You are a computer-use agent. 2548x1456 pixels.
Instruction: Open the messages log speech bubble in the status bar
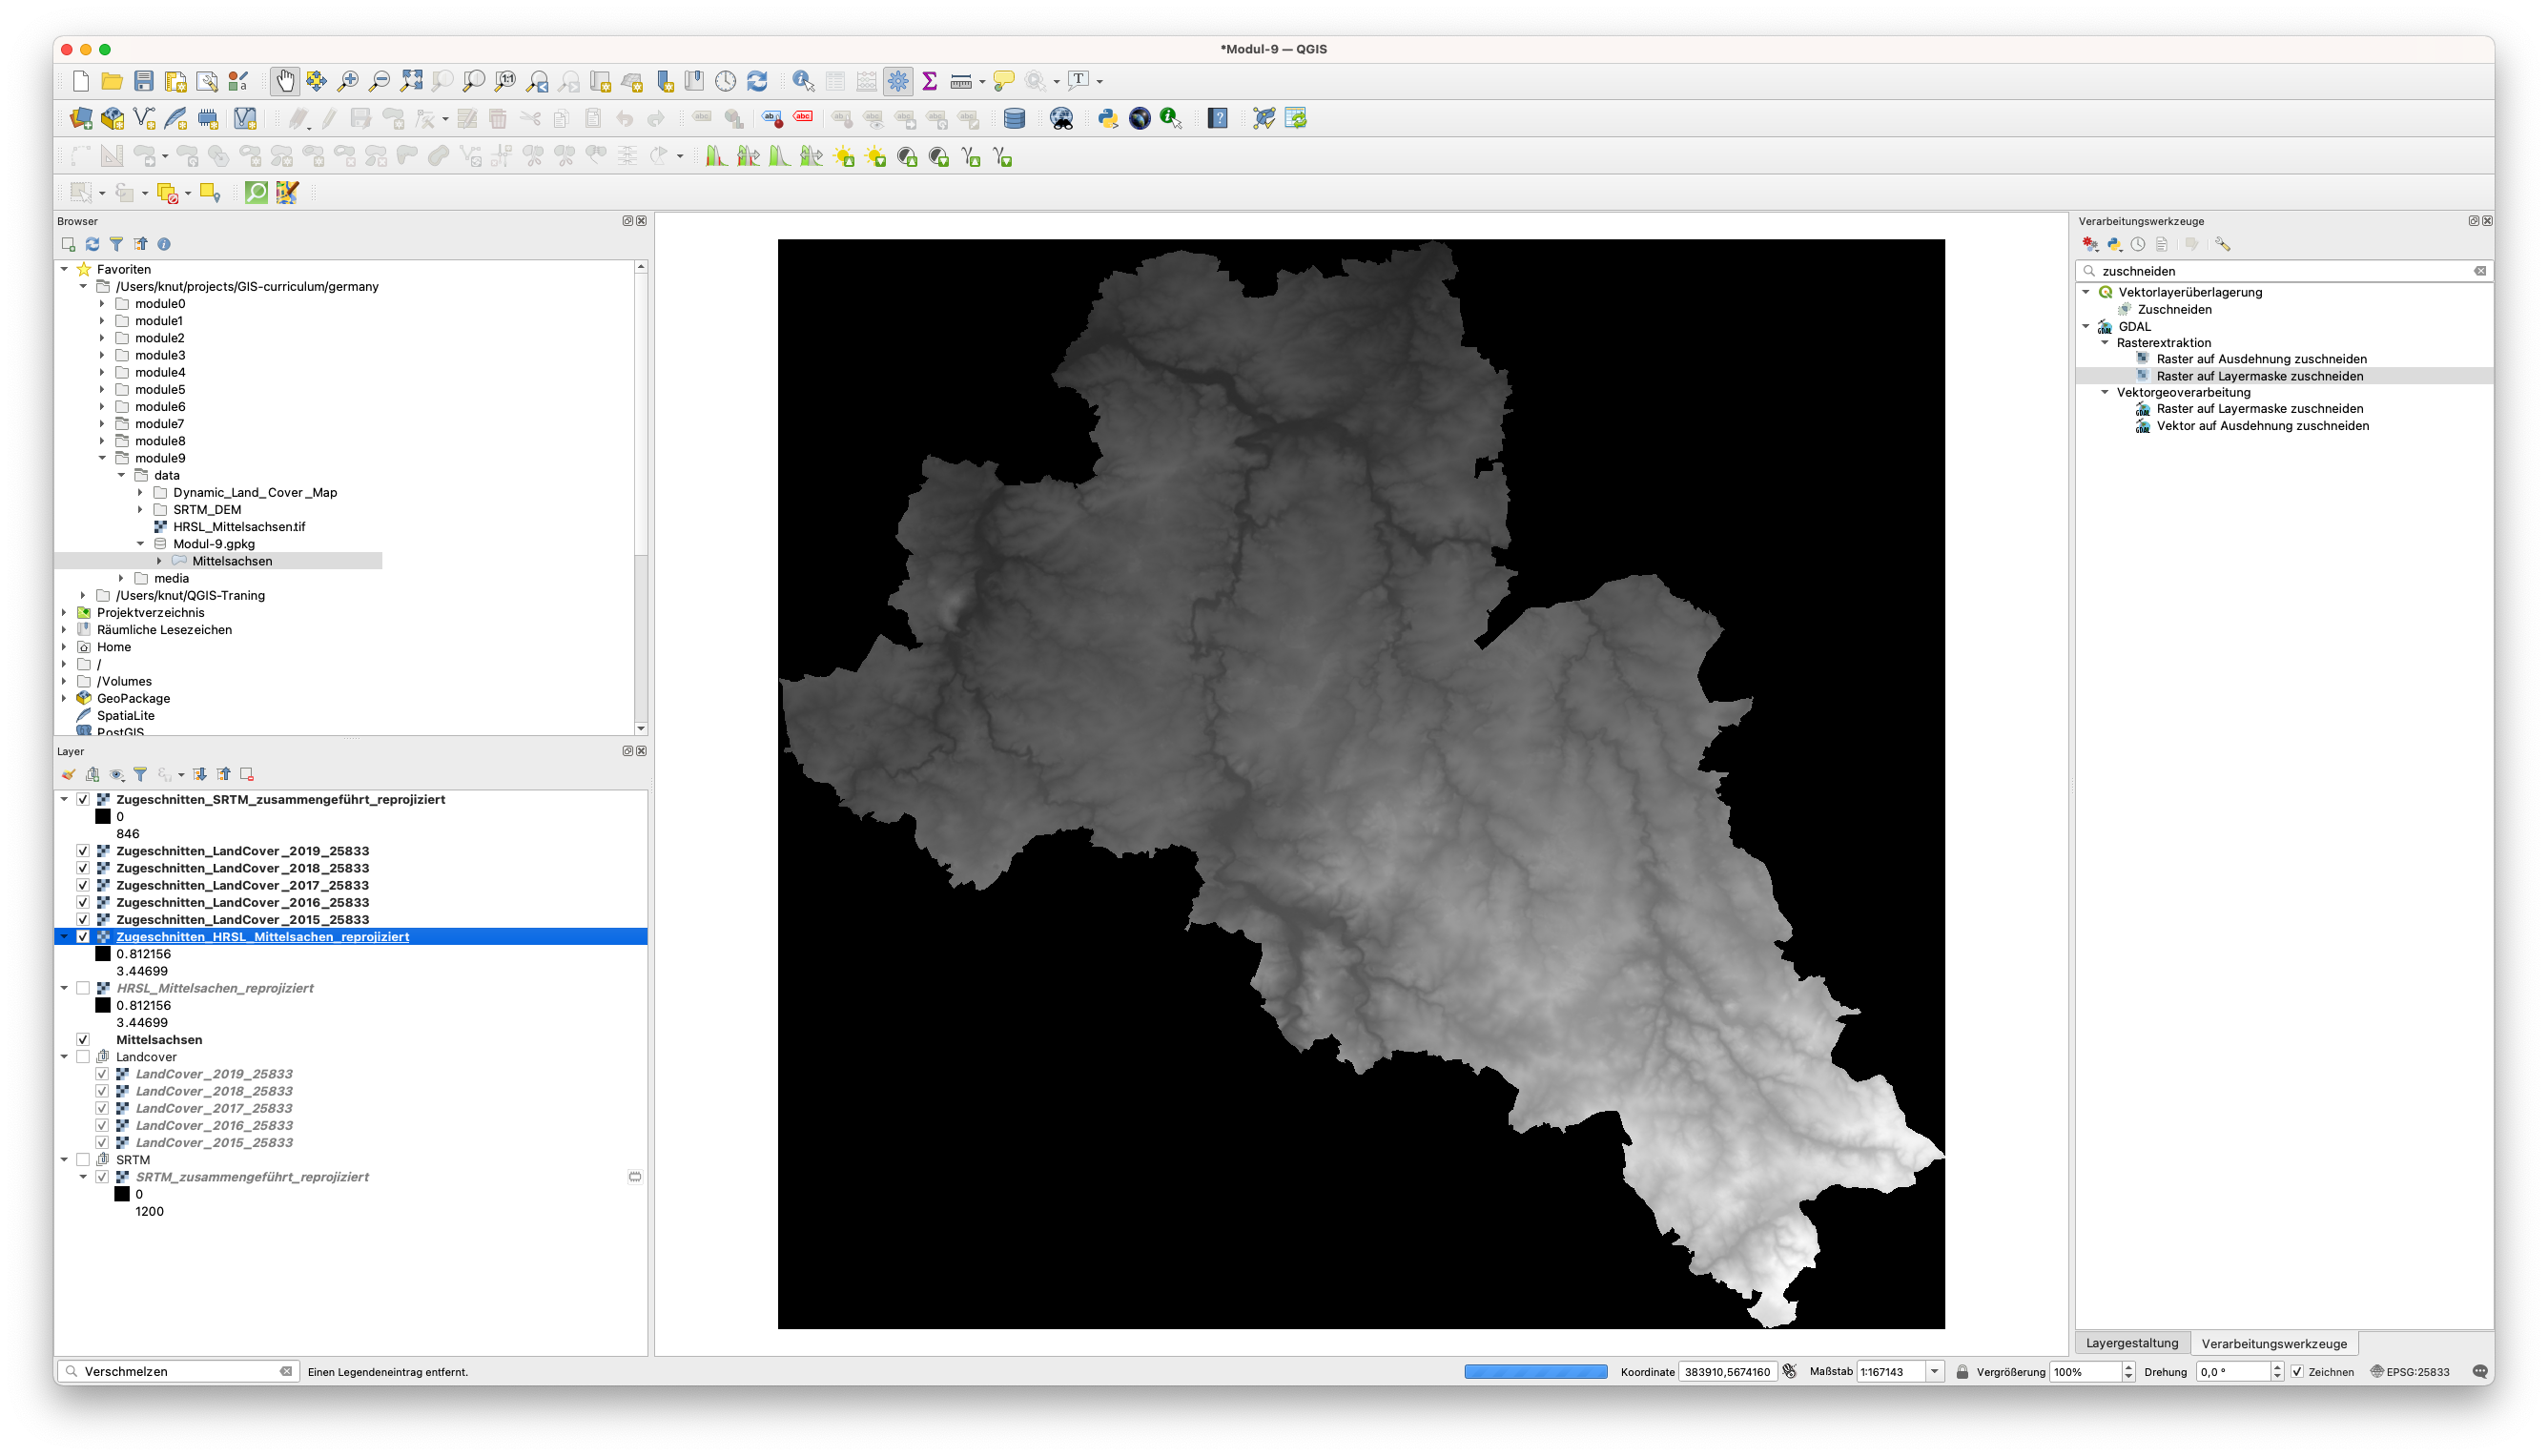[2479, 1371]
